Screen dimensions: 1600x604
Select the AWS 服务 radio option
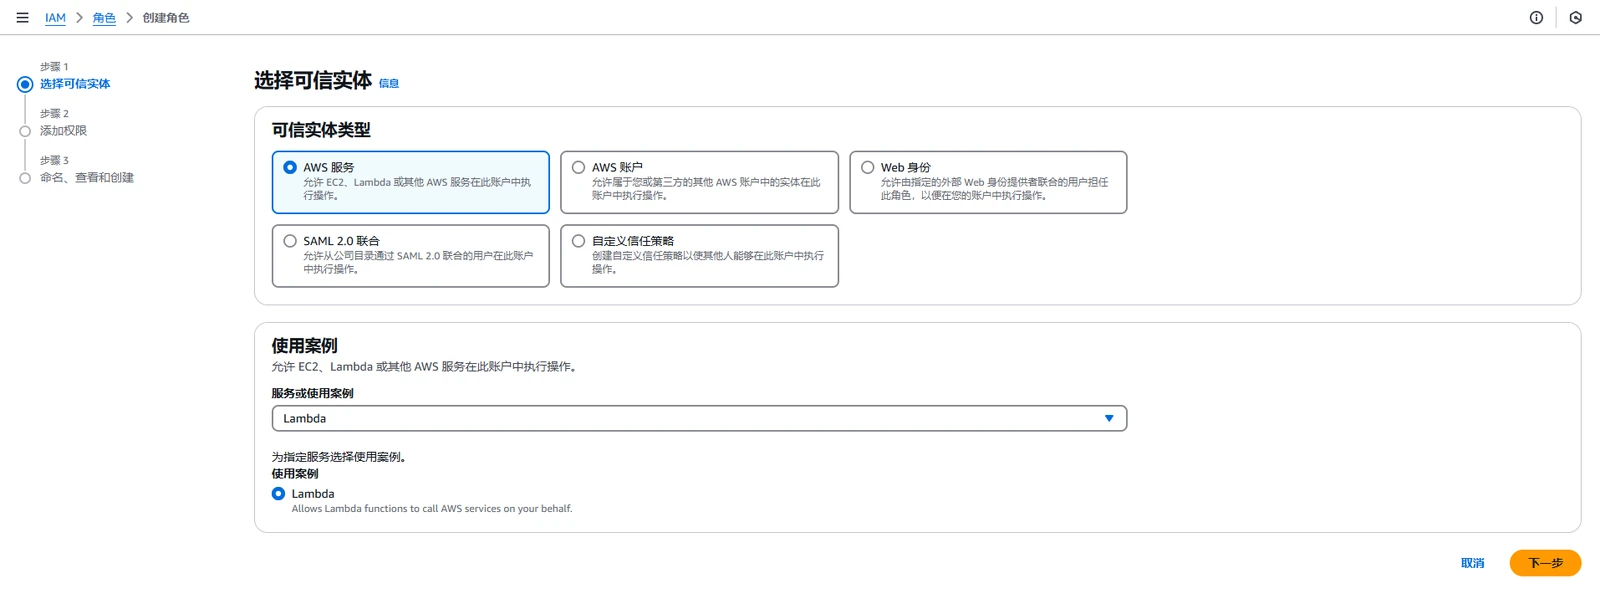tap(290, 168)
